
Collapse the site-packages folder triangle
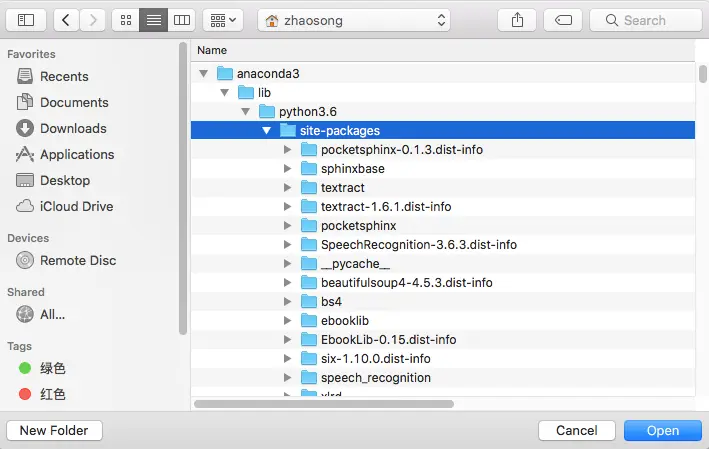point(266,130)
